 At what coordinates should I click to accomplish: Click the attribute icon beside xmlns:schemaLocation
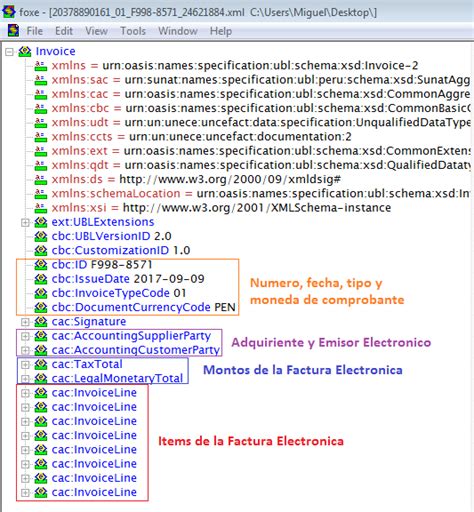[x=41, y=194]
